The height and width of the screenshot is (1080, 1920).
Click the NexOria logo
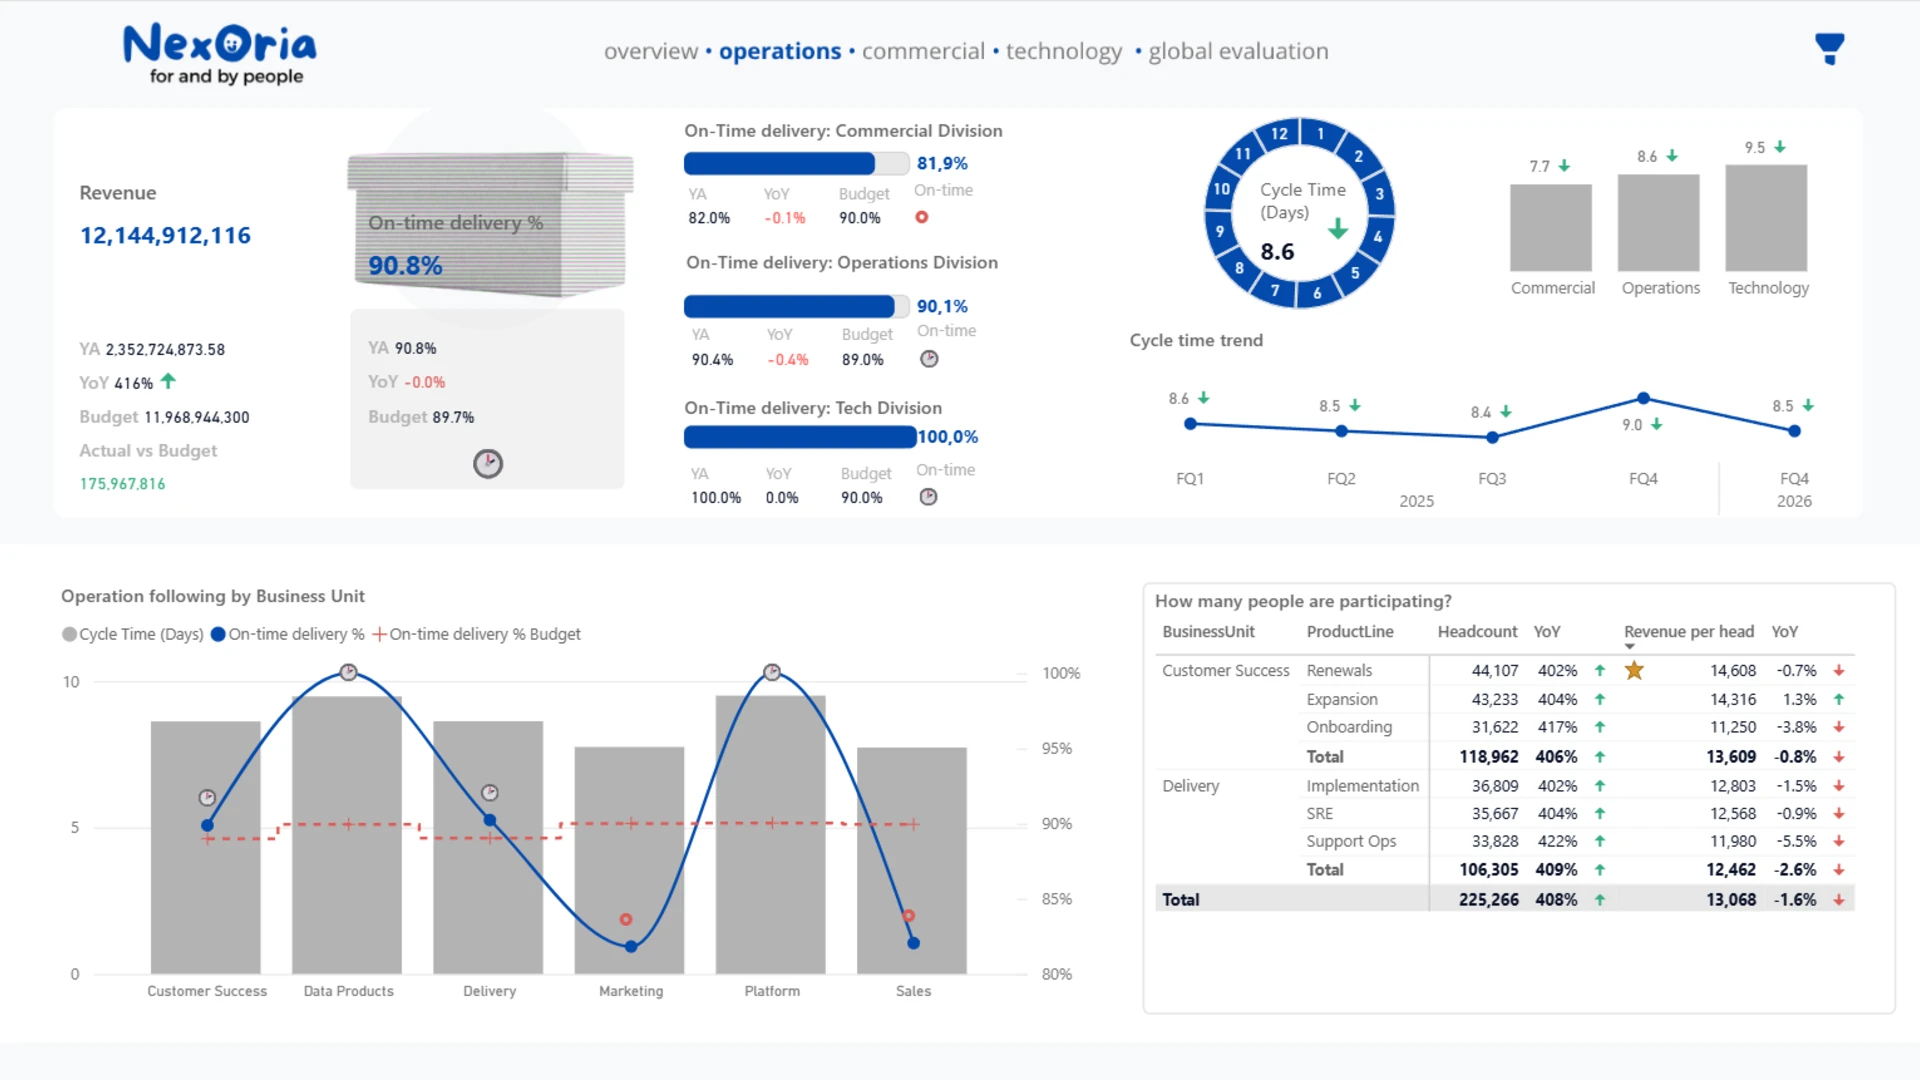219,54
